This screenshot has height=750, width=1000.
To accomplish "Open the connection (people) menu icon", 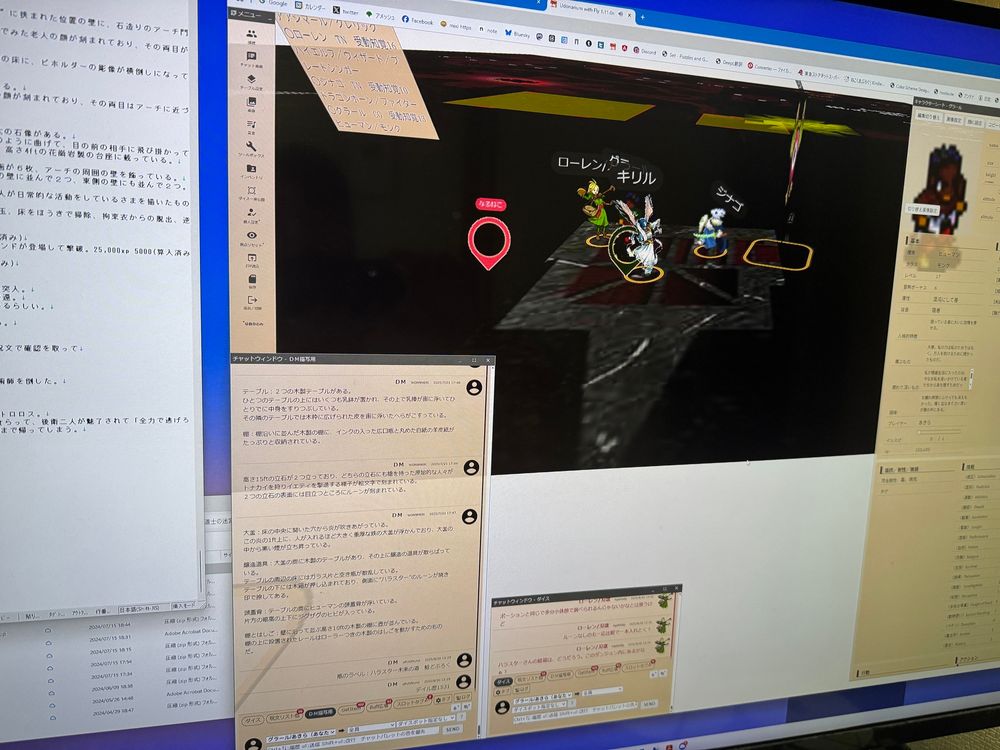I will [252, 34].
